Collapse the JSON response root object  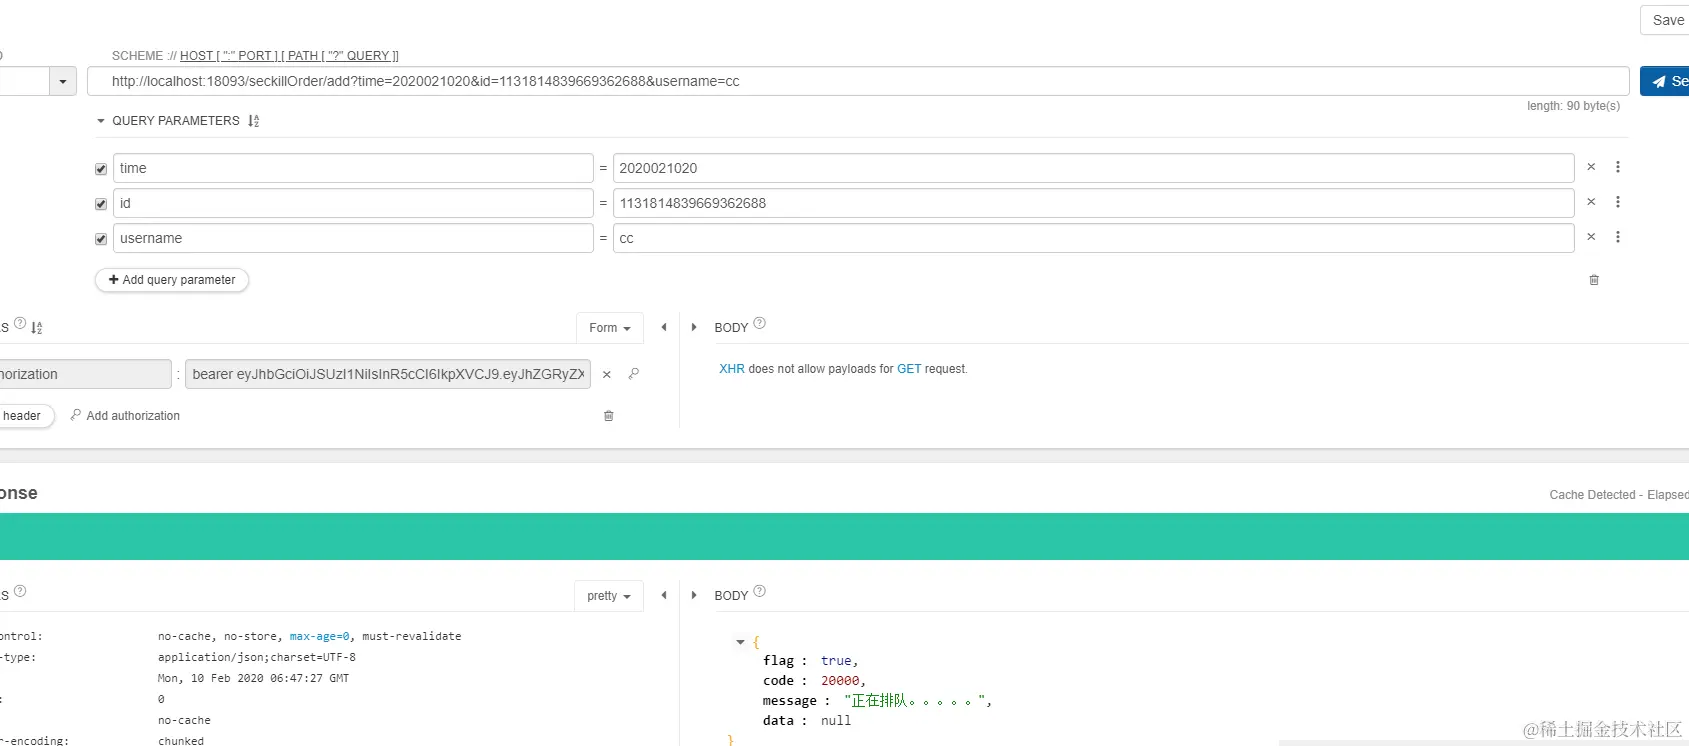(x=740, y=642)
